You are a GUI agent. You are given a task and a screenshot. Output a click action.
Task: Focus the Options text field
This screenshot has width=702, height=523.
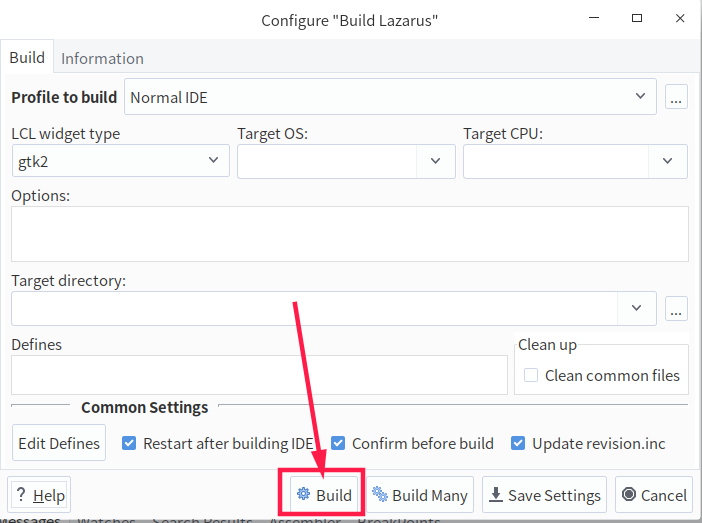coord(350,234)
